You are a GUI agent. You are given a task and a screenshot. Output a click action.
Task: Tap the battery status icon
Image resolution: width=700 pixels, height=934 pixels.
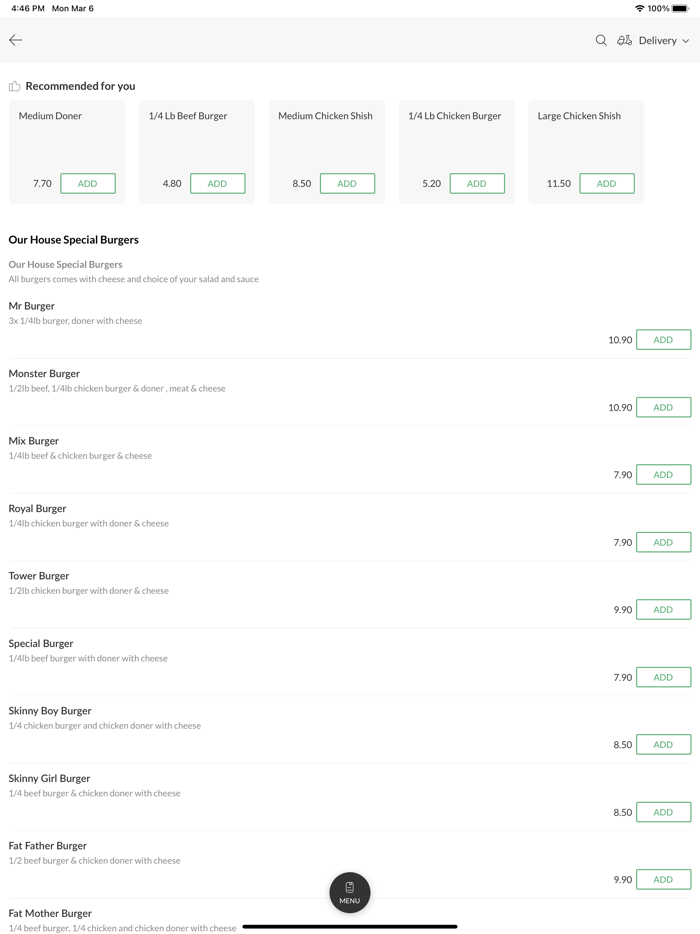click(680, 8)
